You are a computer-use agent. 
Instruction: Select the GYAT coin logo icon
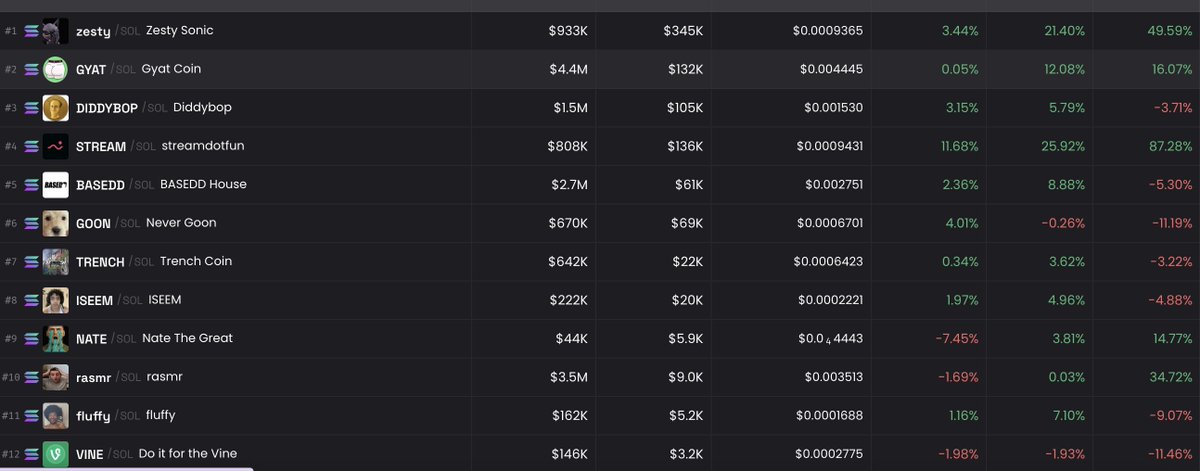(x=56, y=69)
